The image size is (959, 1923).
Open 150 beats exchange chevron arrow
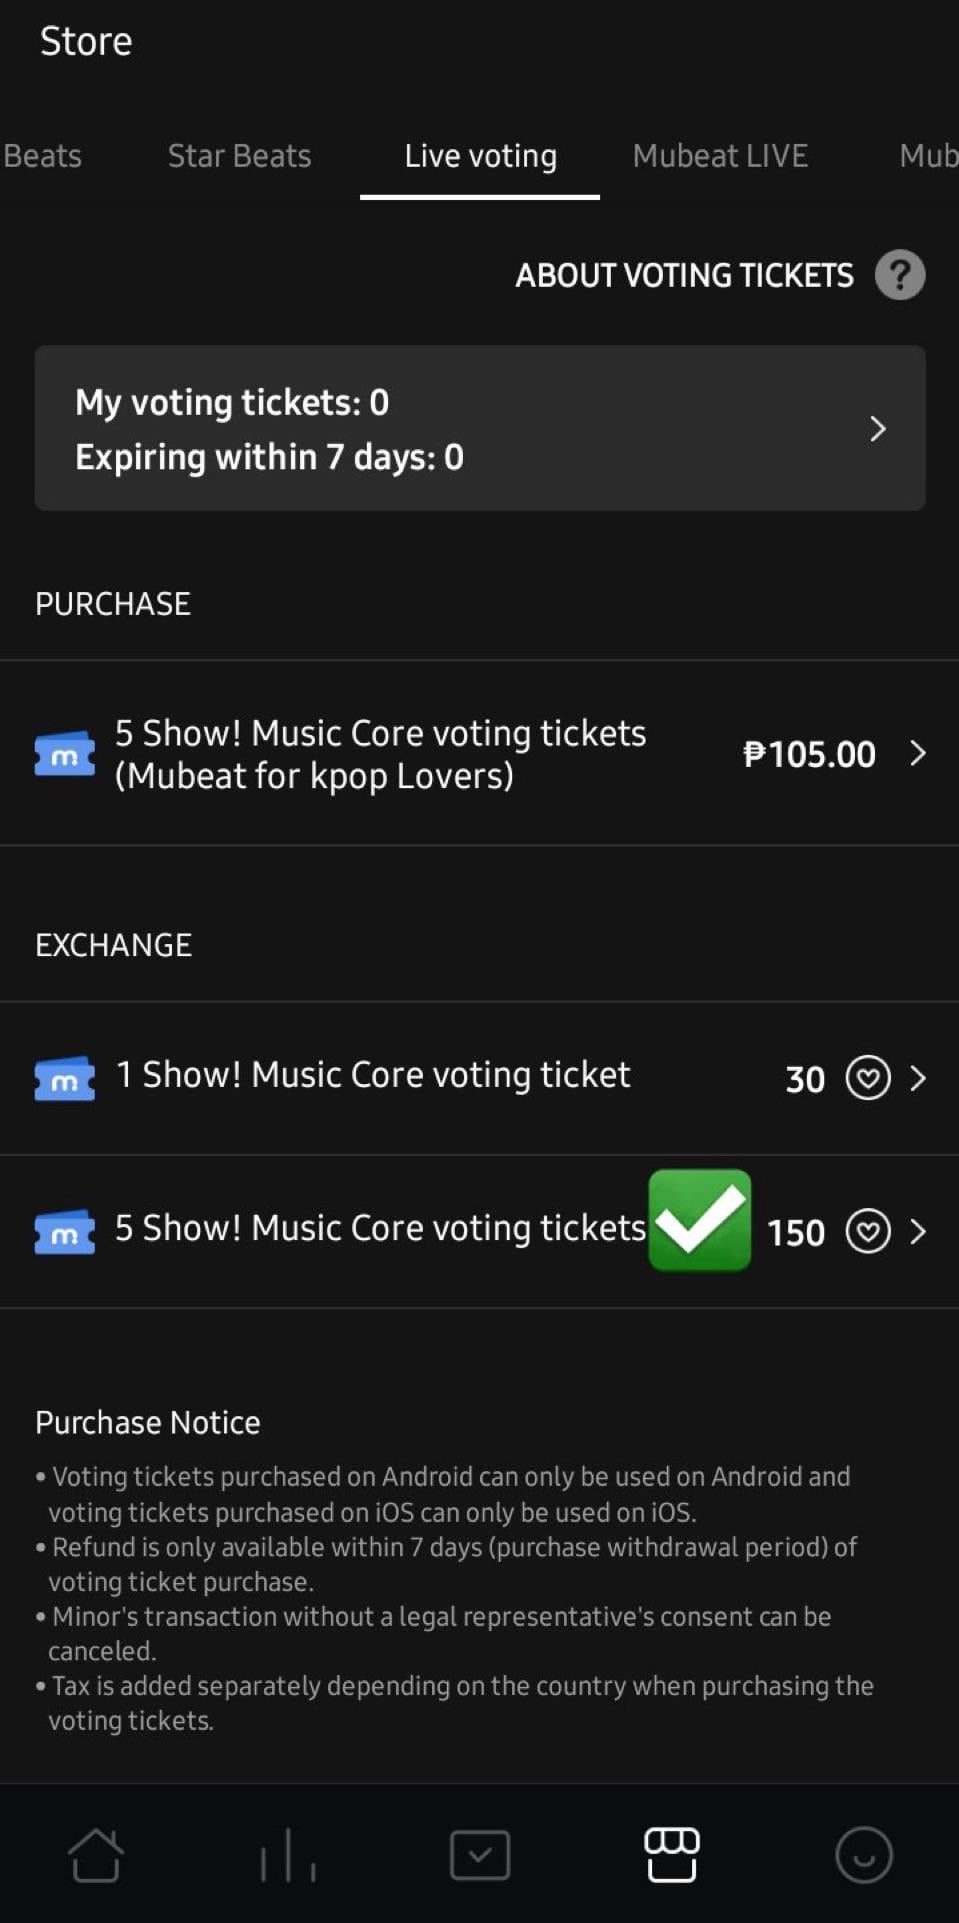917,1231
